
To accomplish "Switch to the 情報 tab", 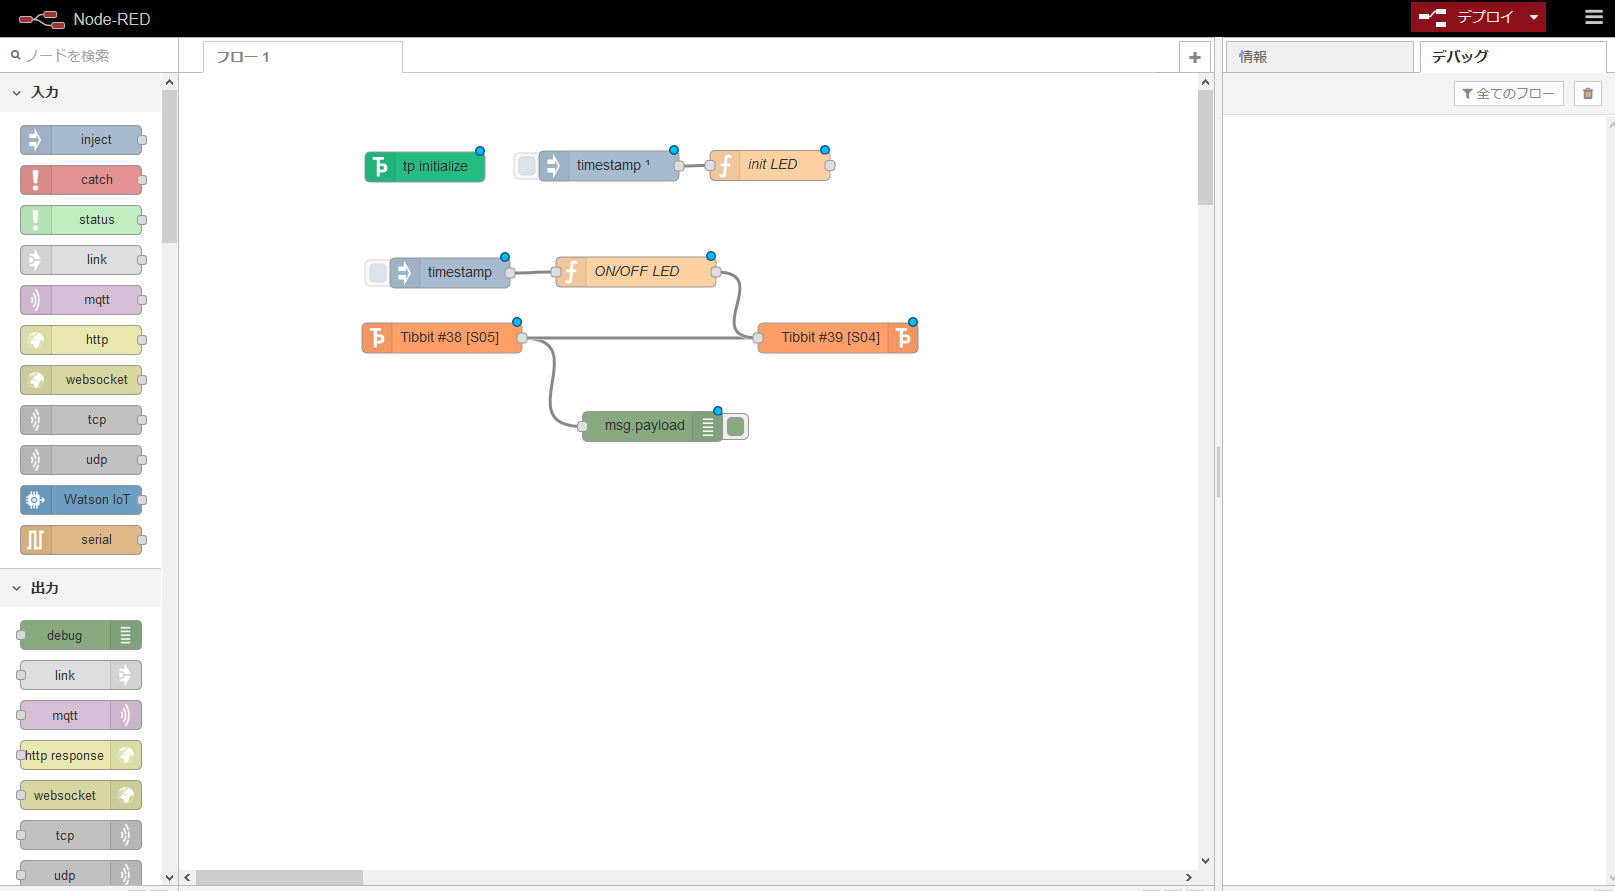I will click(1320, 57).
